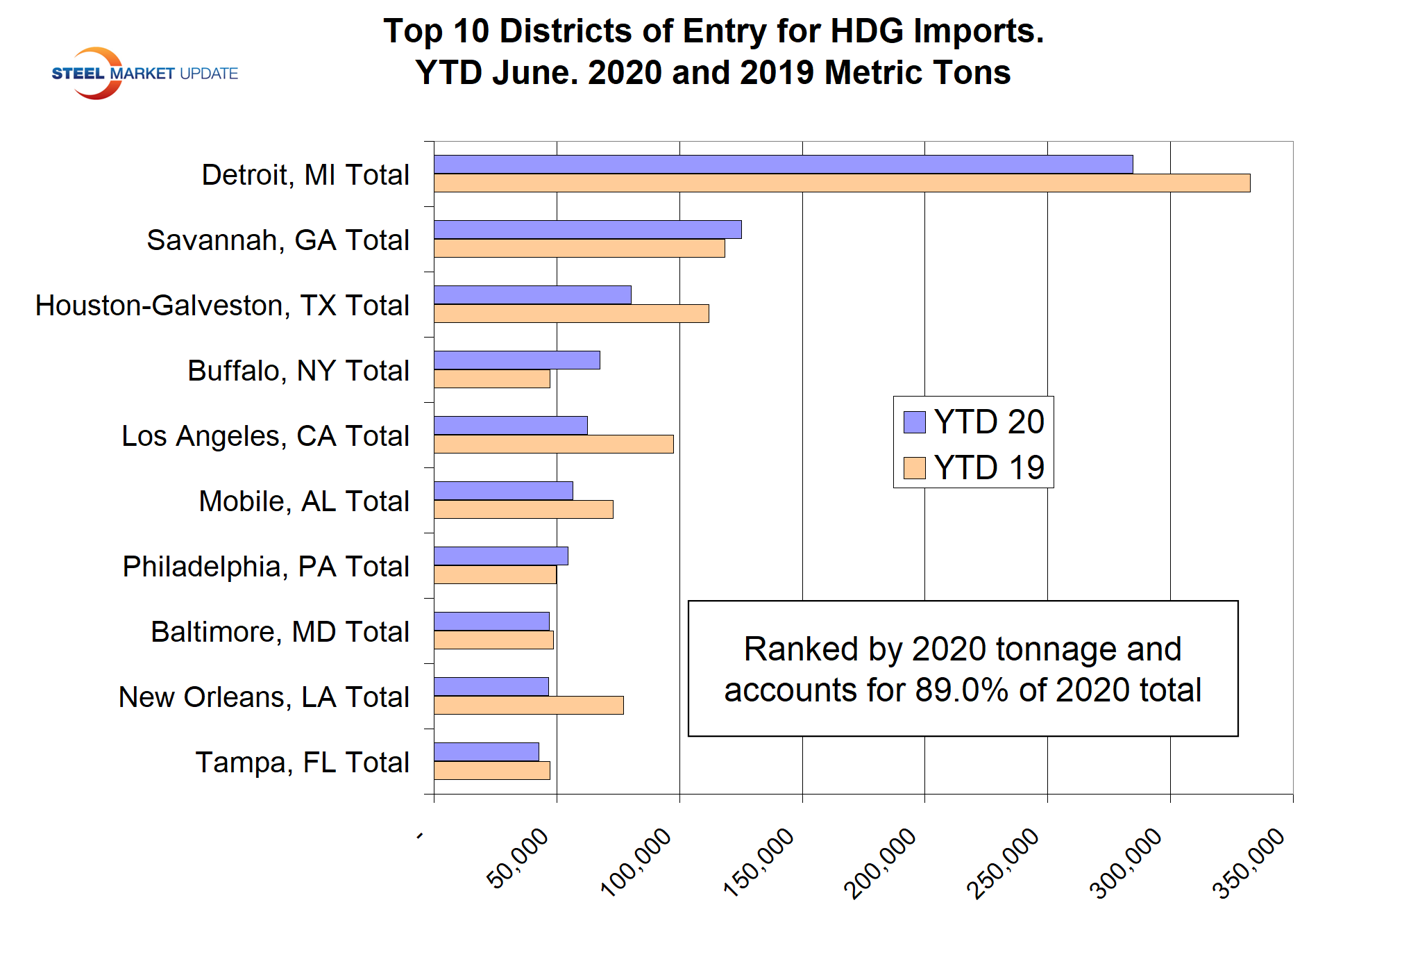Click the Houston-Galveston, TX Total label
This screenshot has width=1420, height=973.
pos(222,305)
